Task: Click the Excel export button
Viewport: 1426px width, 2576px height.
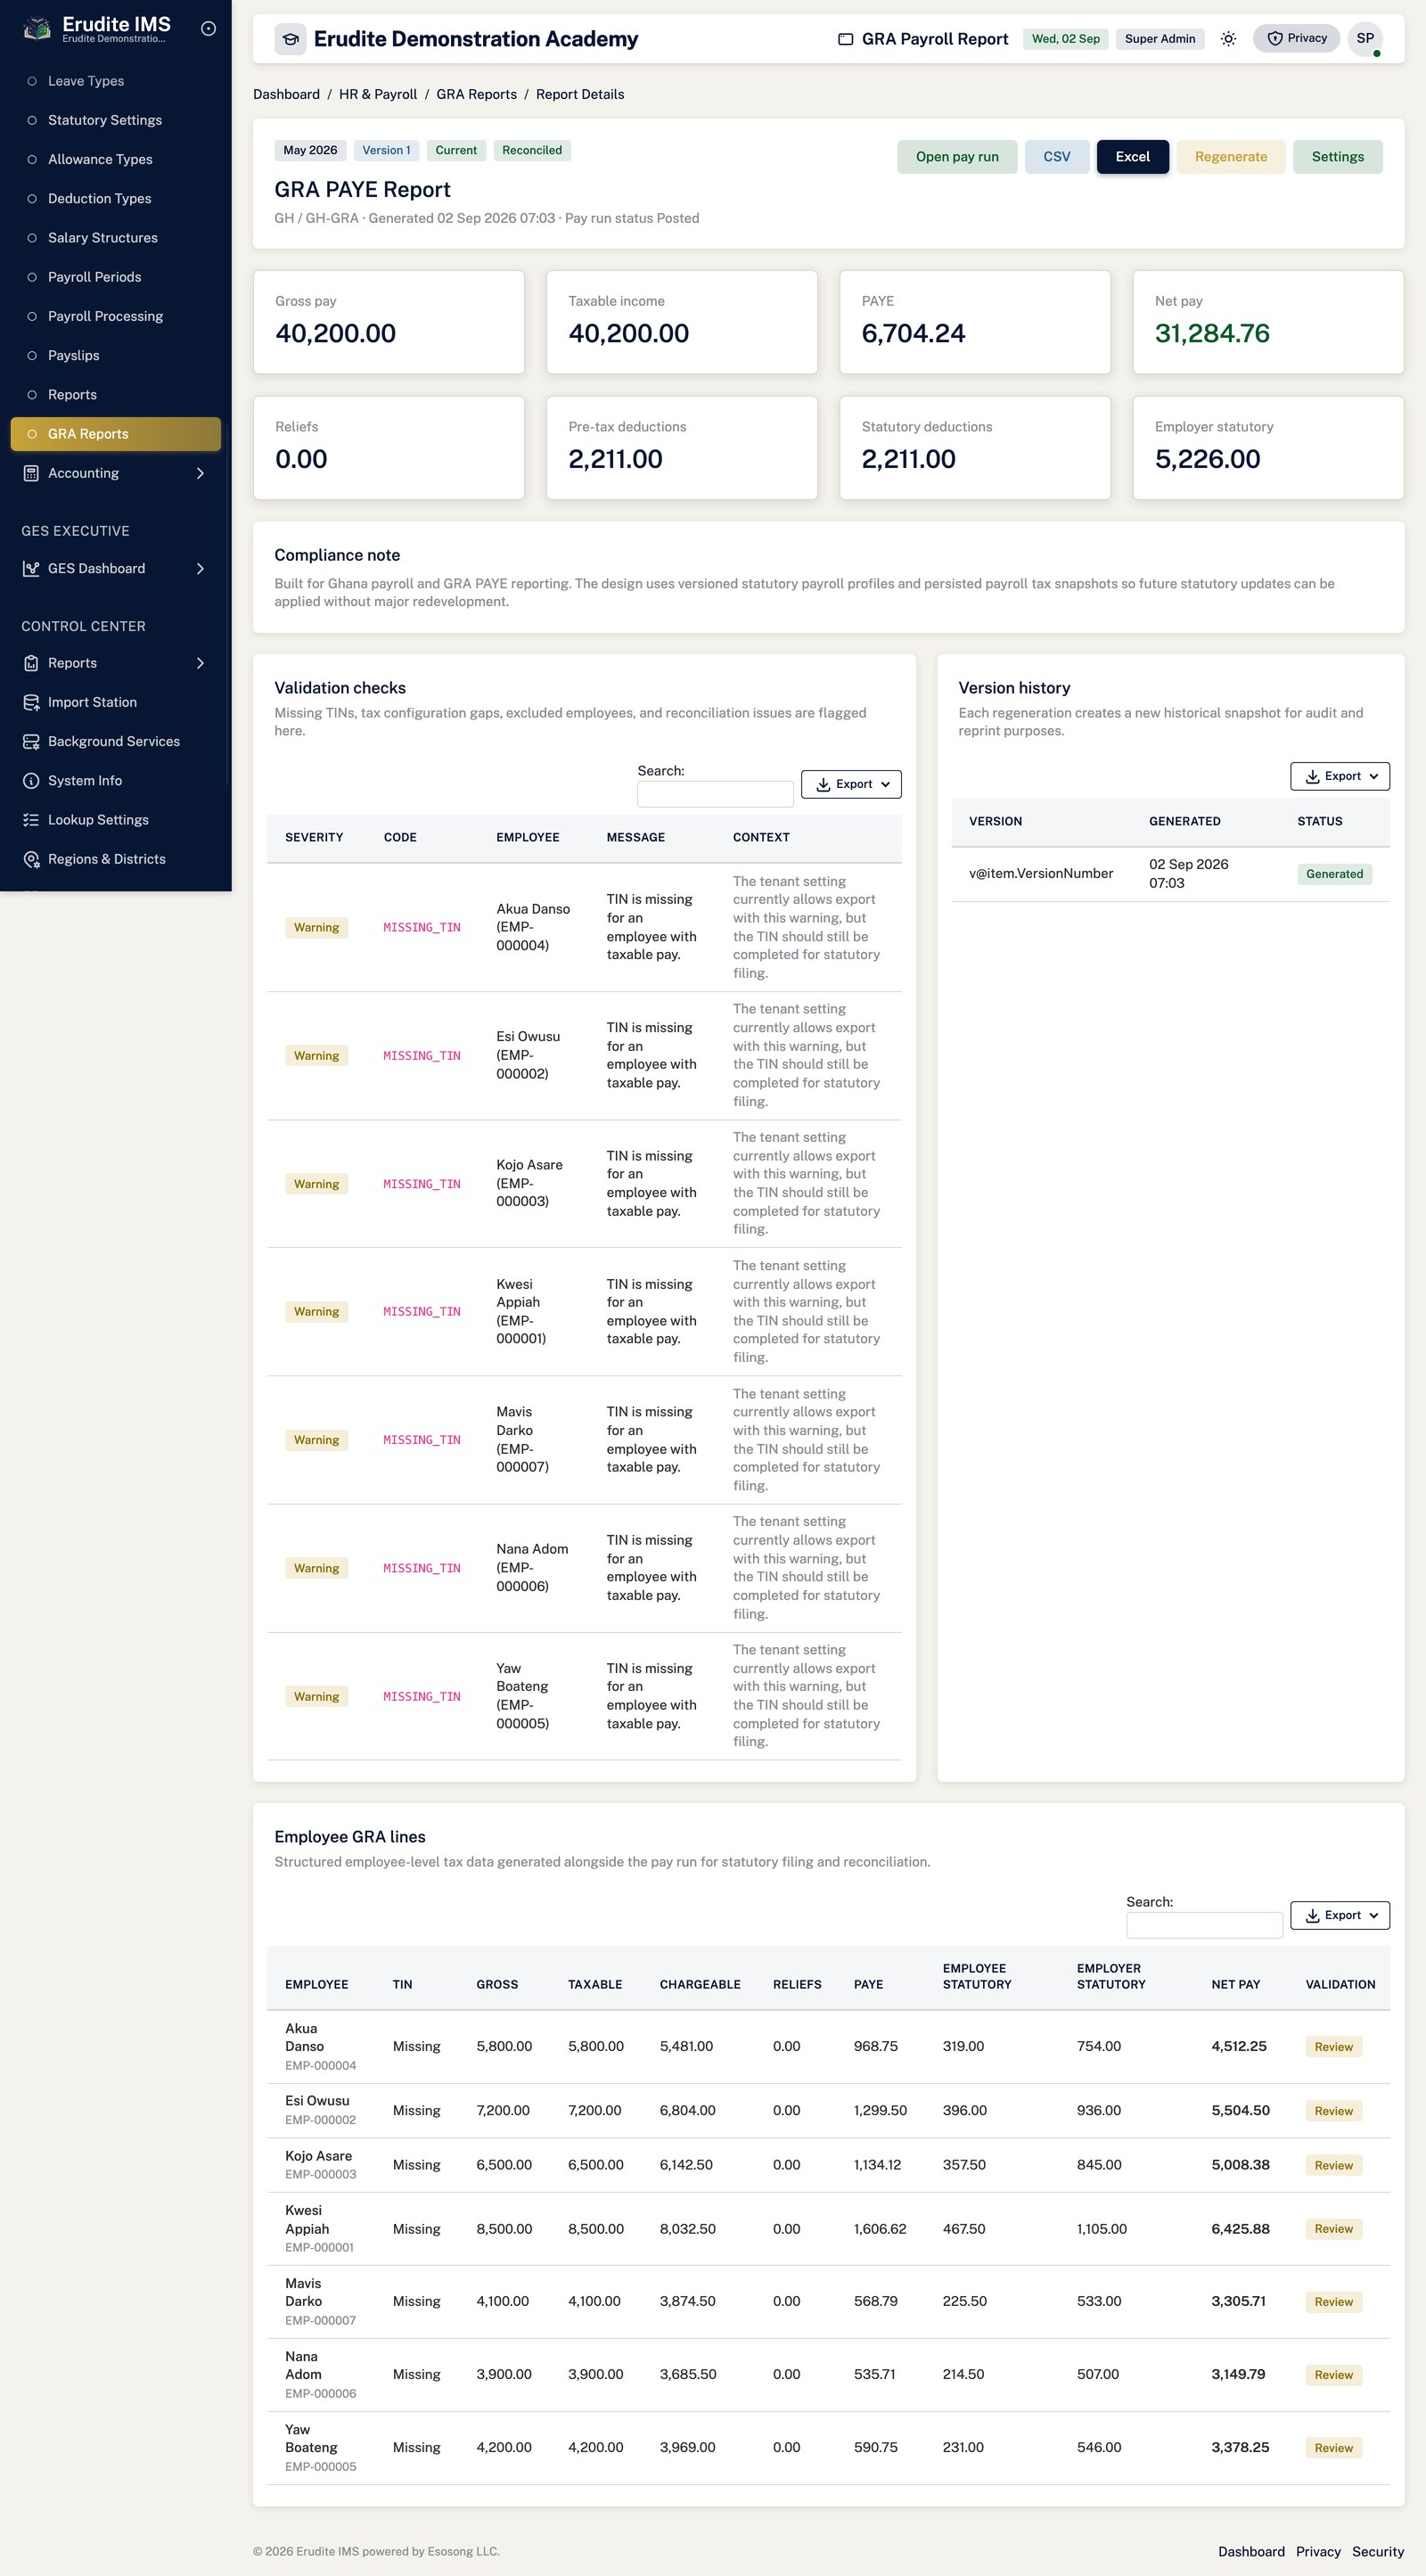Action: point(1132,157)
